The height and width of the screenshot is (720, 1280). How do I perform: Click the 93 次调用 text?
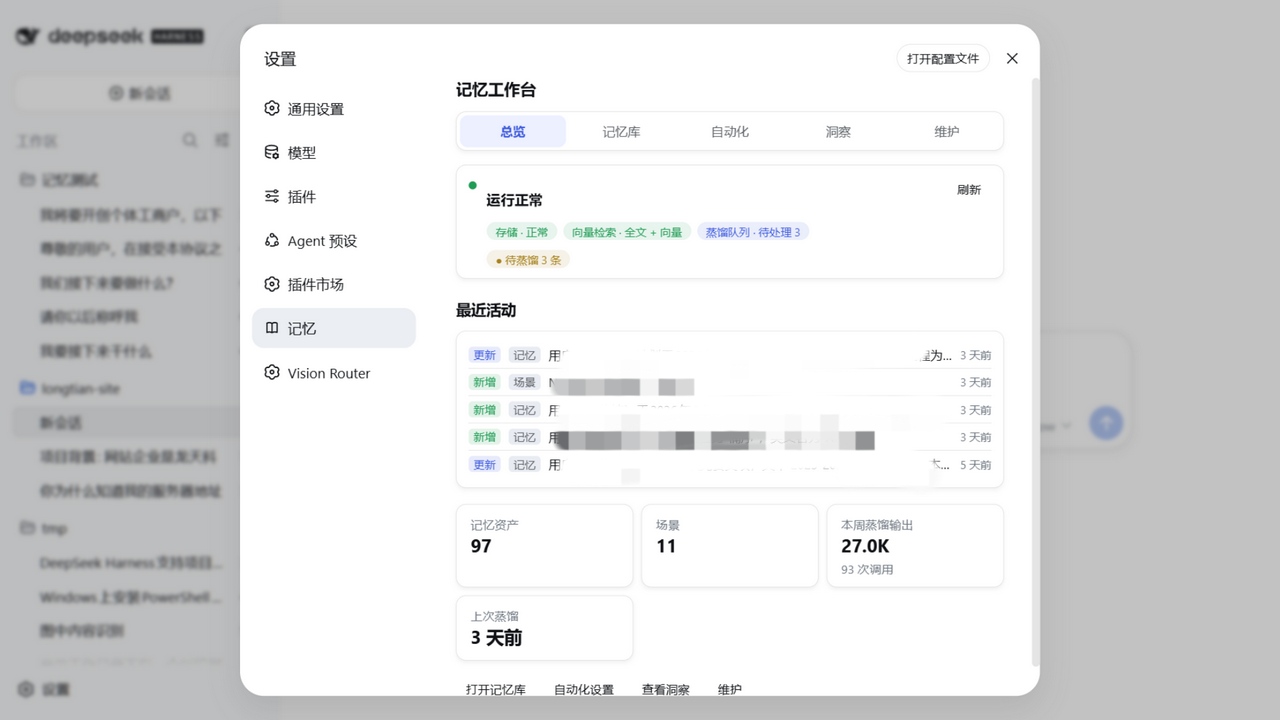[x=867, y=570]
